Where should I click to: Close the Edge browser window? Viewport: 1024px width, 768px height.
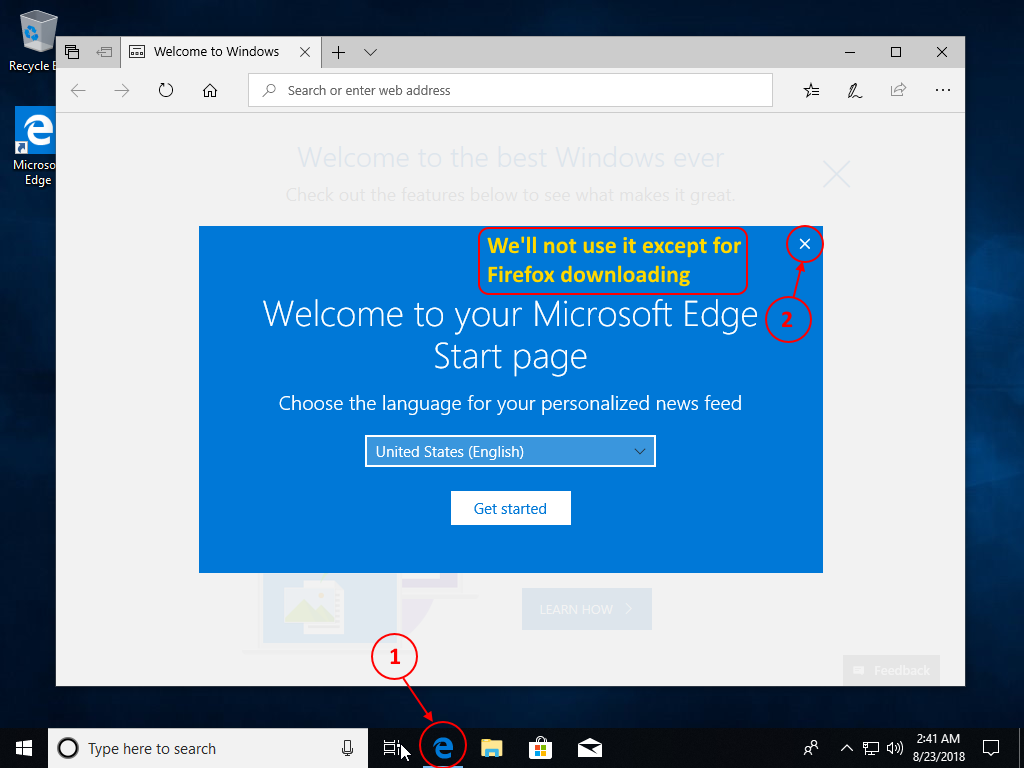[x=942, y=52]
